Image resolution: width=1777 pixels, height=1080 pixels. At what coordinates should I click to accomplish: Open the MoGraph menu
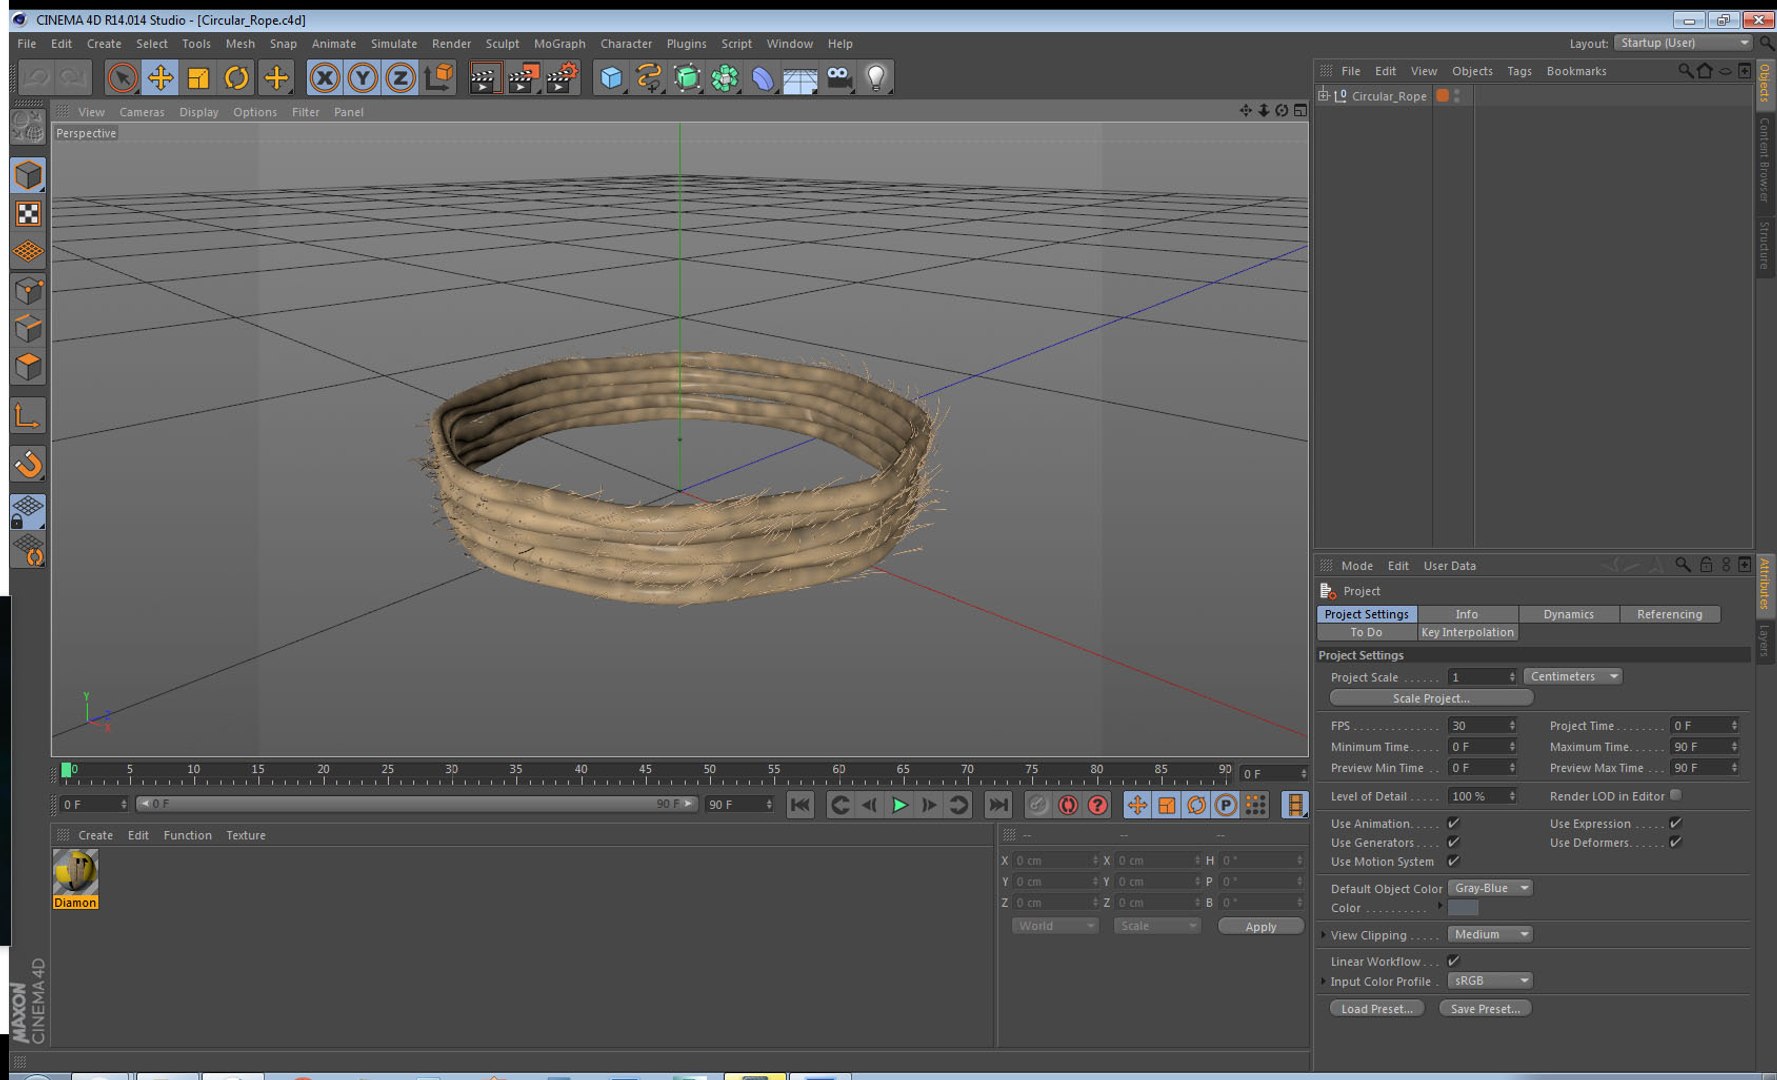pos(559,44)
